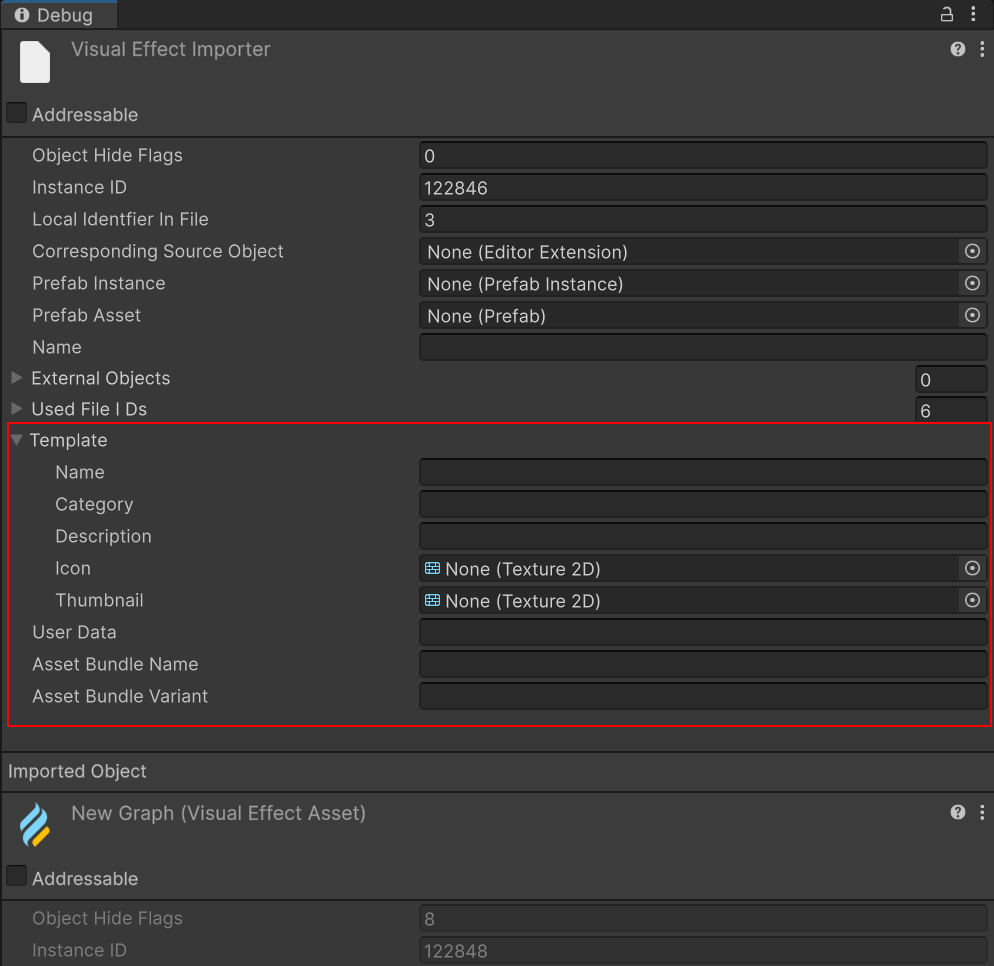994x966 pixels.
Task: Click the New Graph Visual Effect Asset icon
Action: pyautogui.click(x=35, y=826)
